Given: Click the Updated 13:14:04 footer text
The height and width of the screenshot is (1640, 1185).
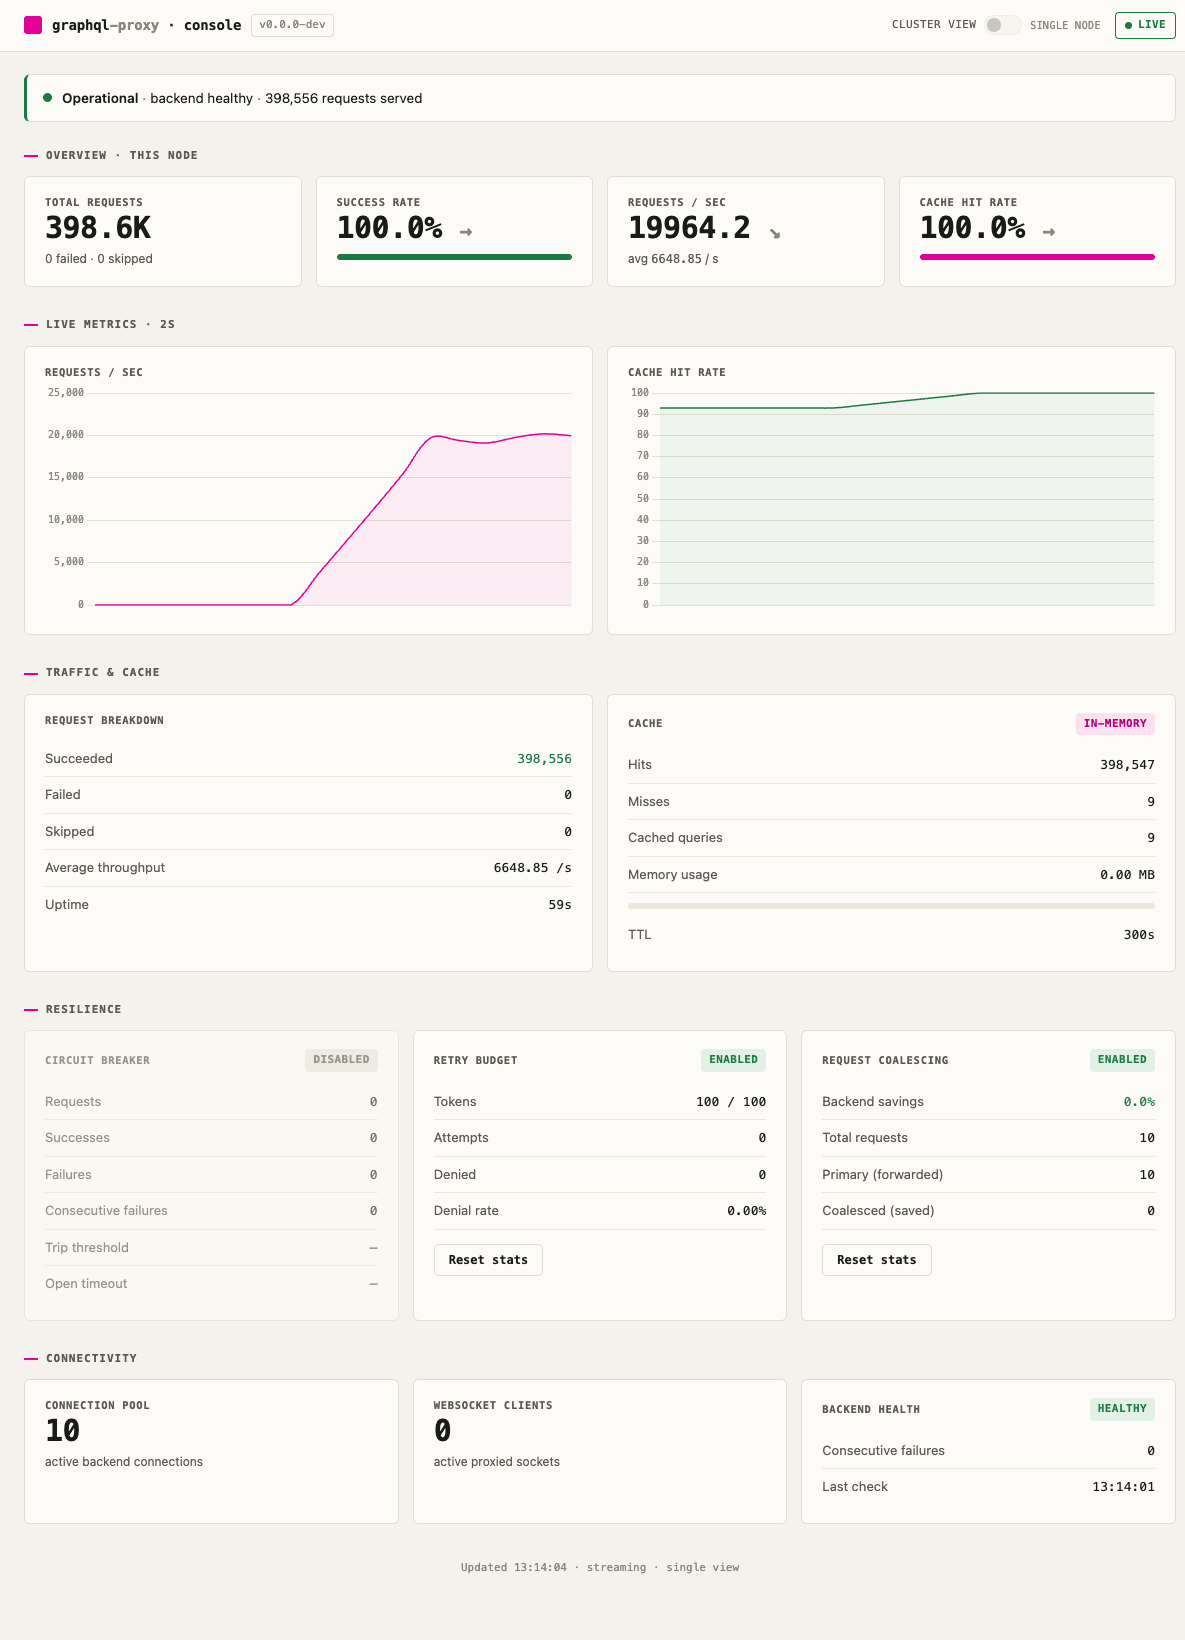Looking at the screenshot, I should pyautogui.click(x=514, y=1567).
